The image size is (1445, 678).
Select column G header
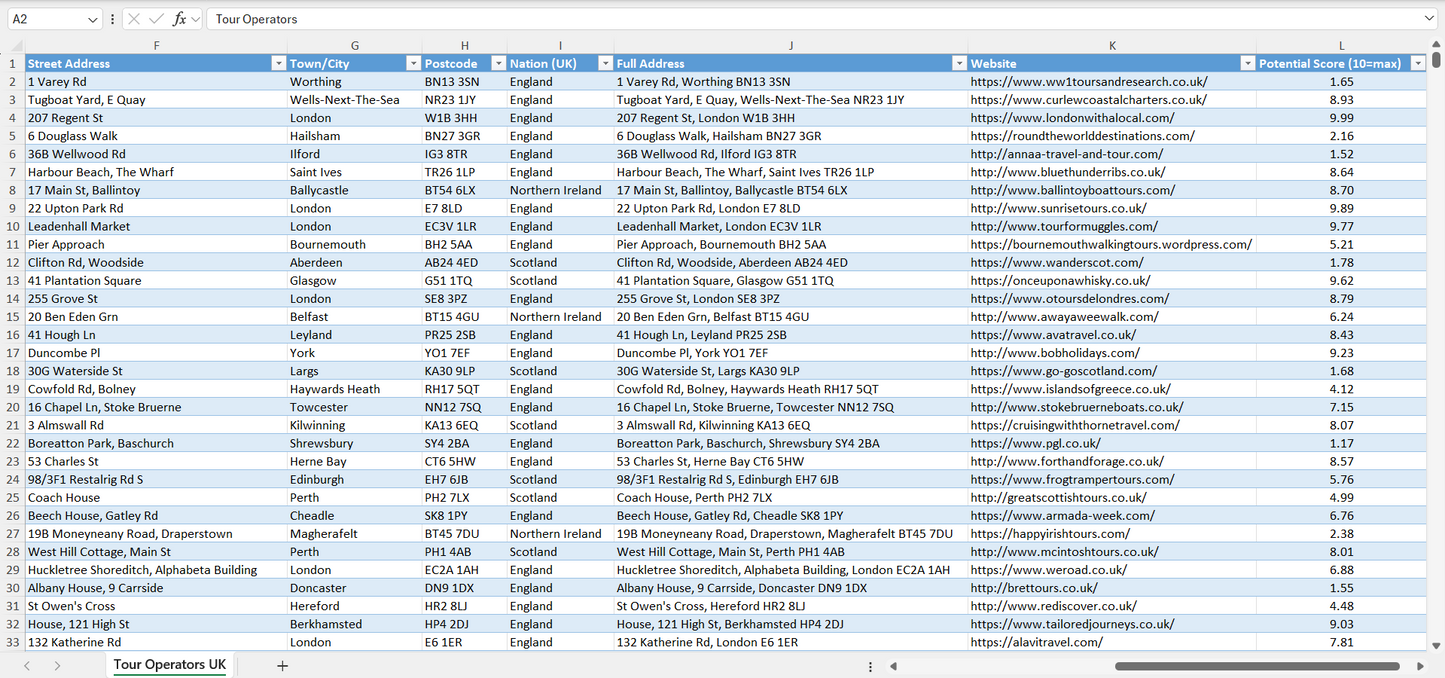[355, 45]
